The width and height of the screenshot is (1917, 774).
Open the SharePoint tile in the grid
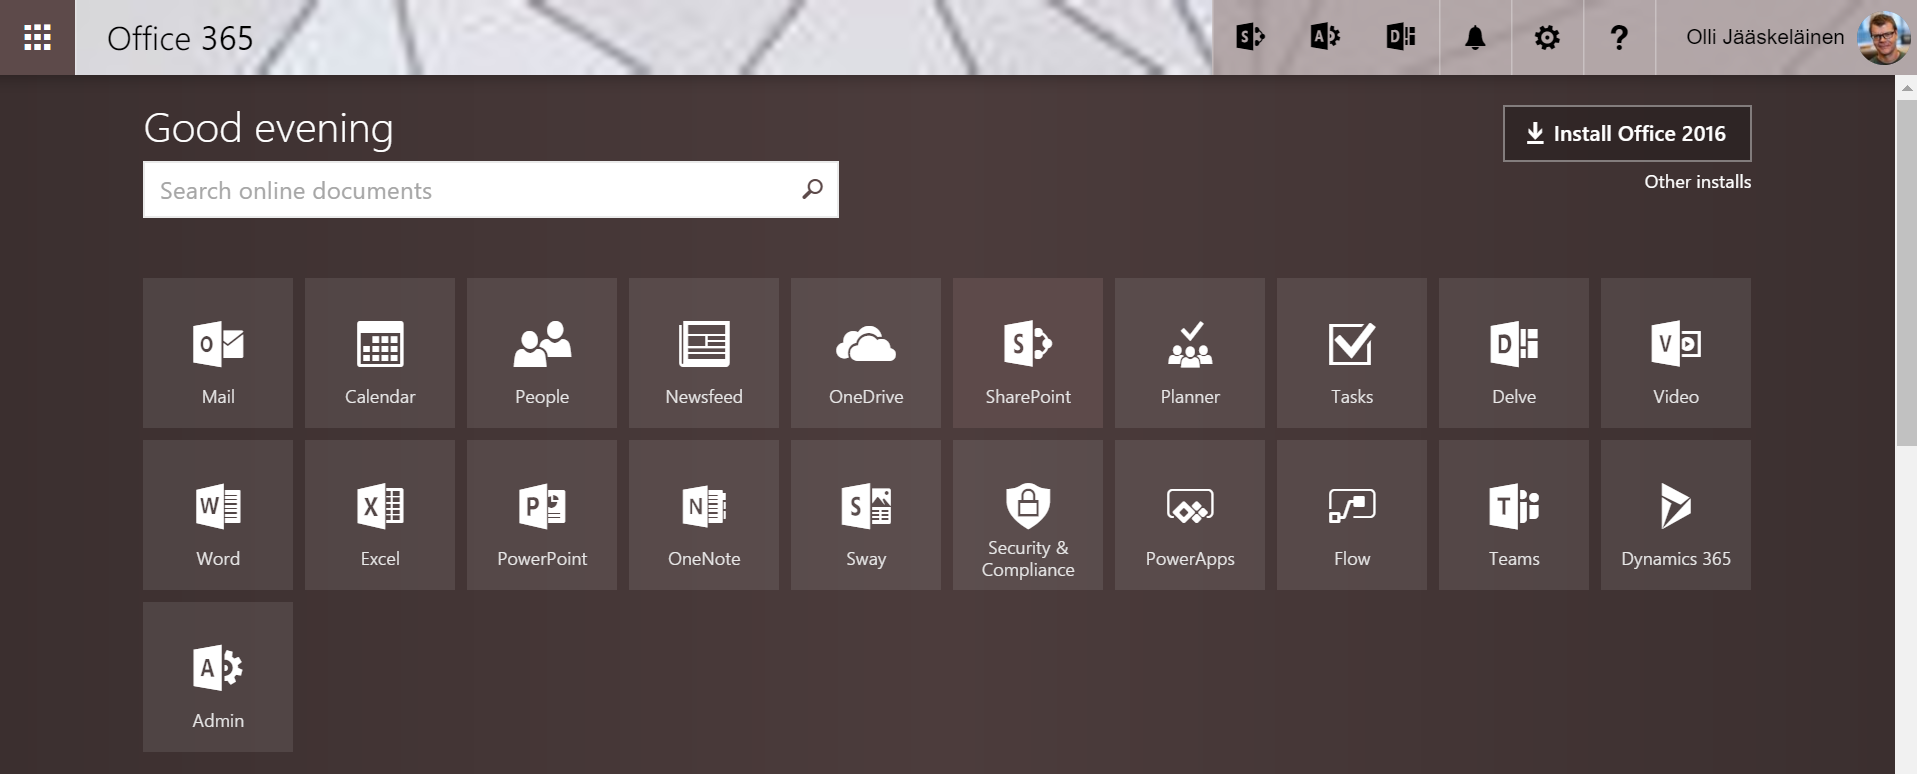coord(1028,353)
